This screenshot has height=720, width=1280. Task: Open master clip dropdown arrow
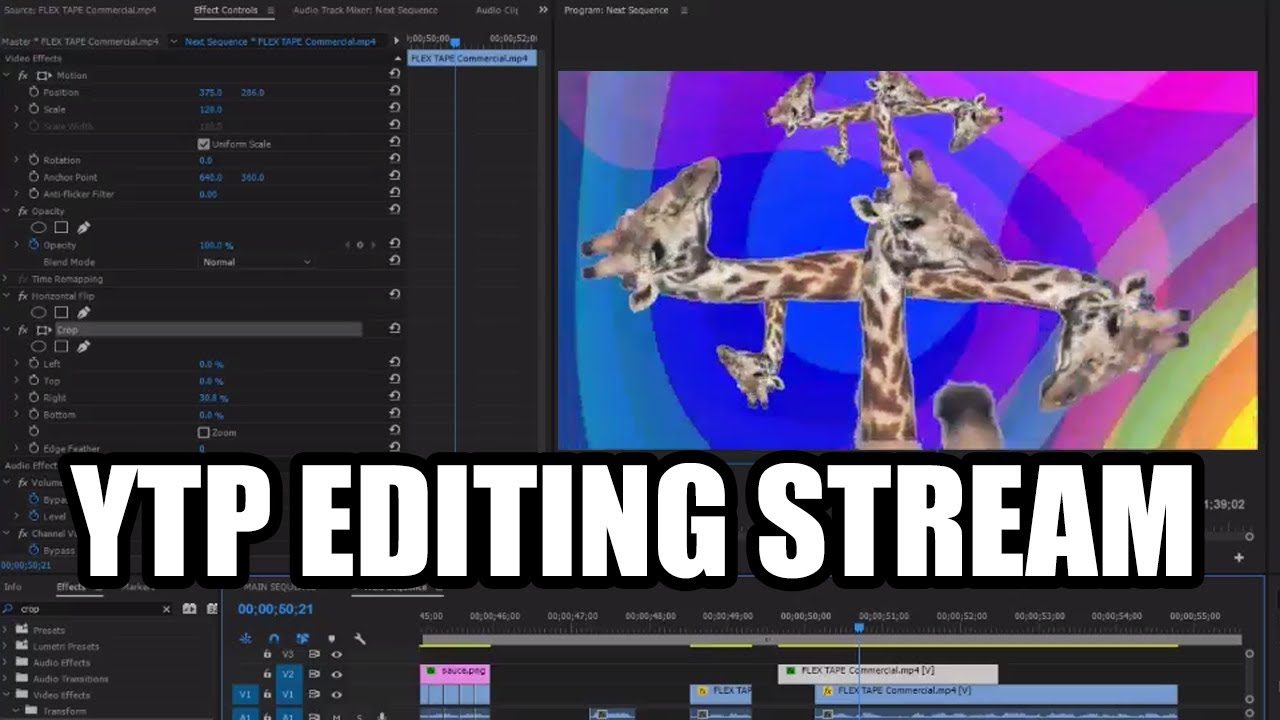tap(173, 42)
